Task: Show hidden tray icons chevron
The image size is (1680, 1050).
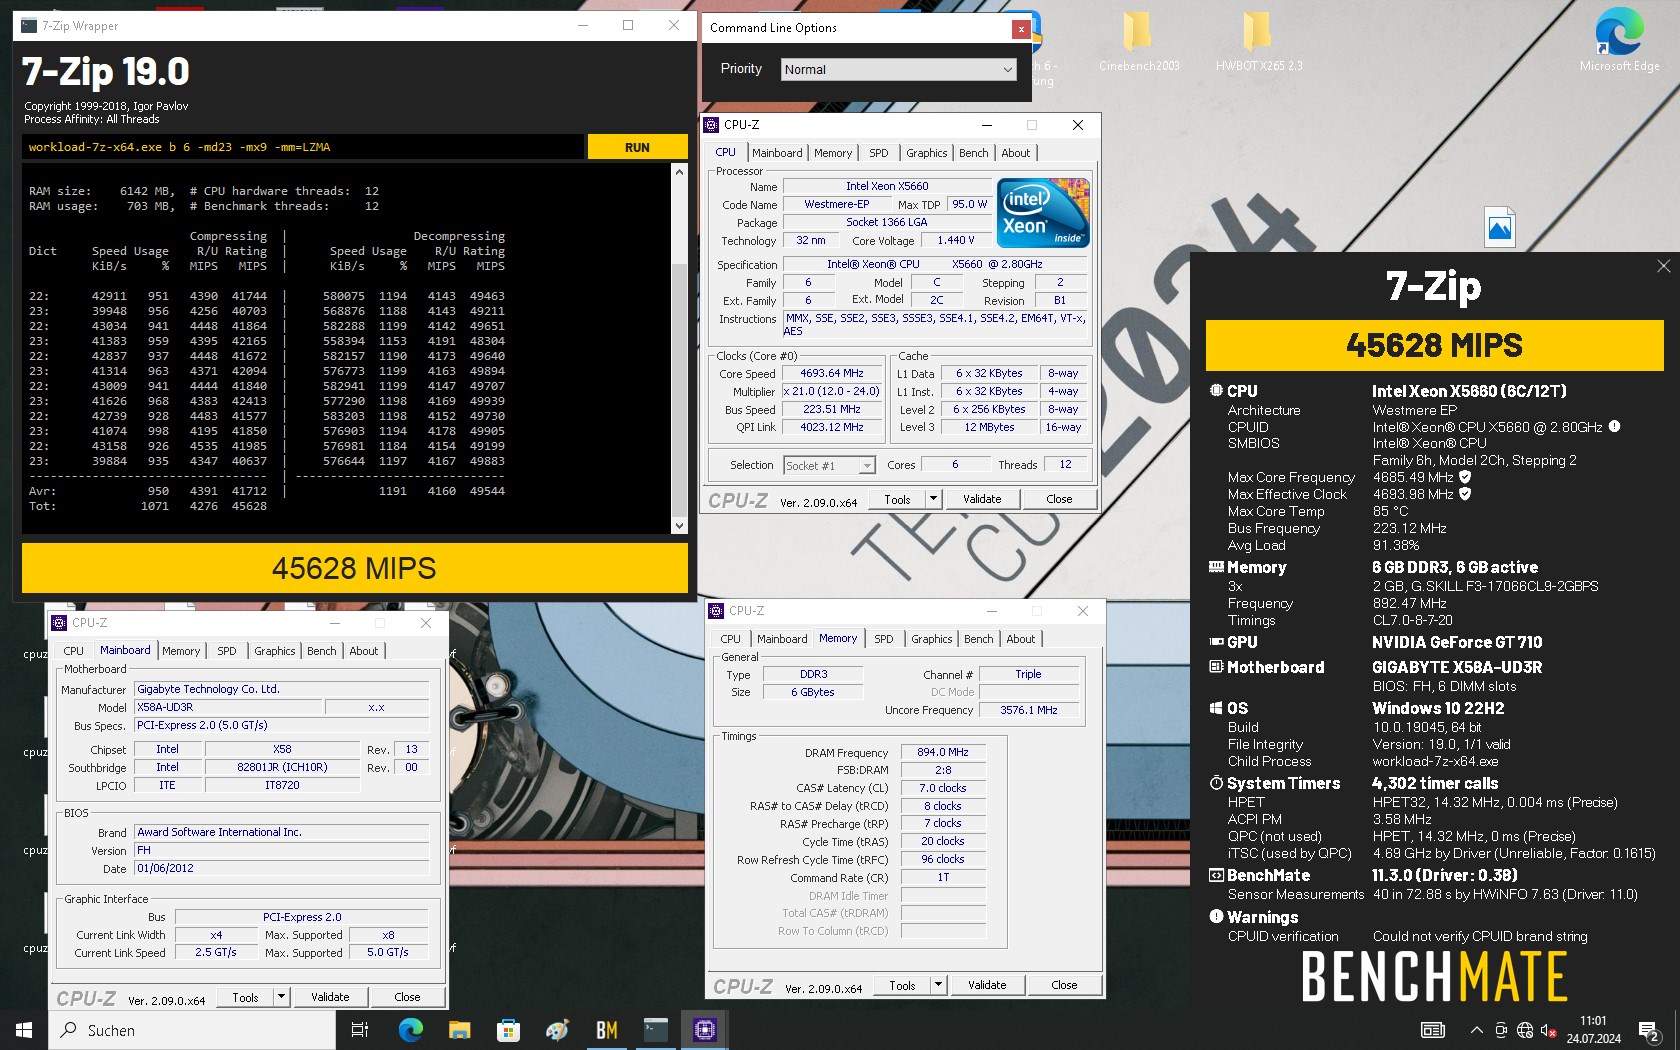Action: coord(1476,1030)
